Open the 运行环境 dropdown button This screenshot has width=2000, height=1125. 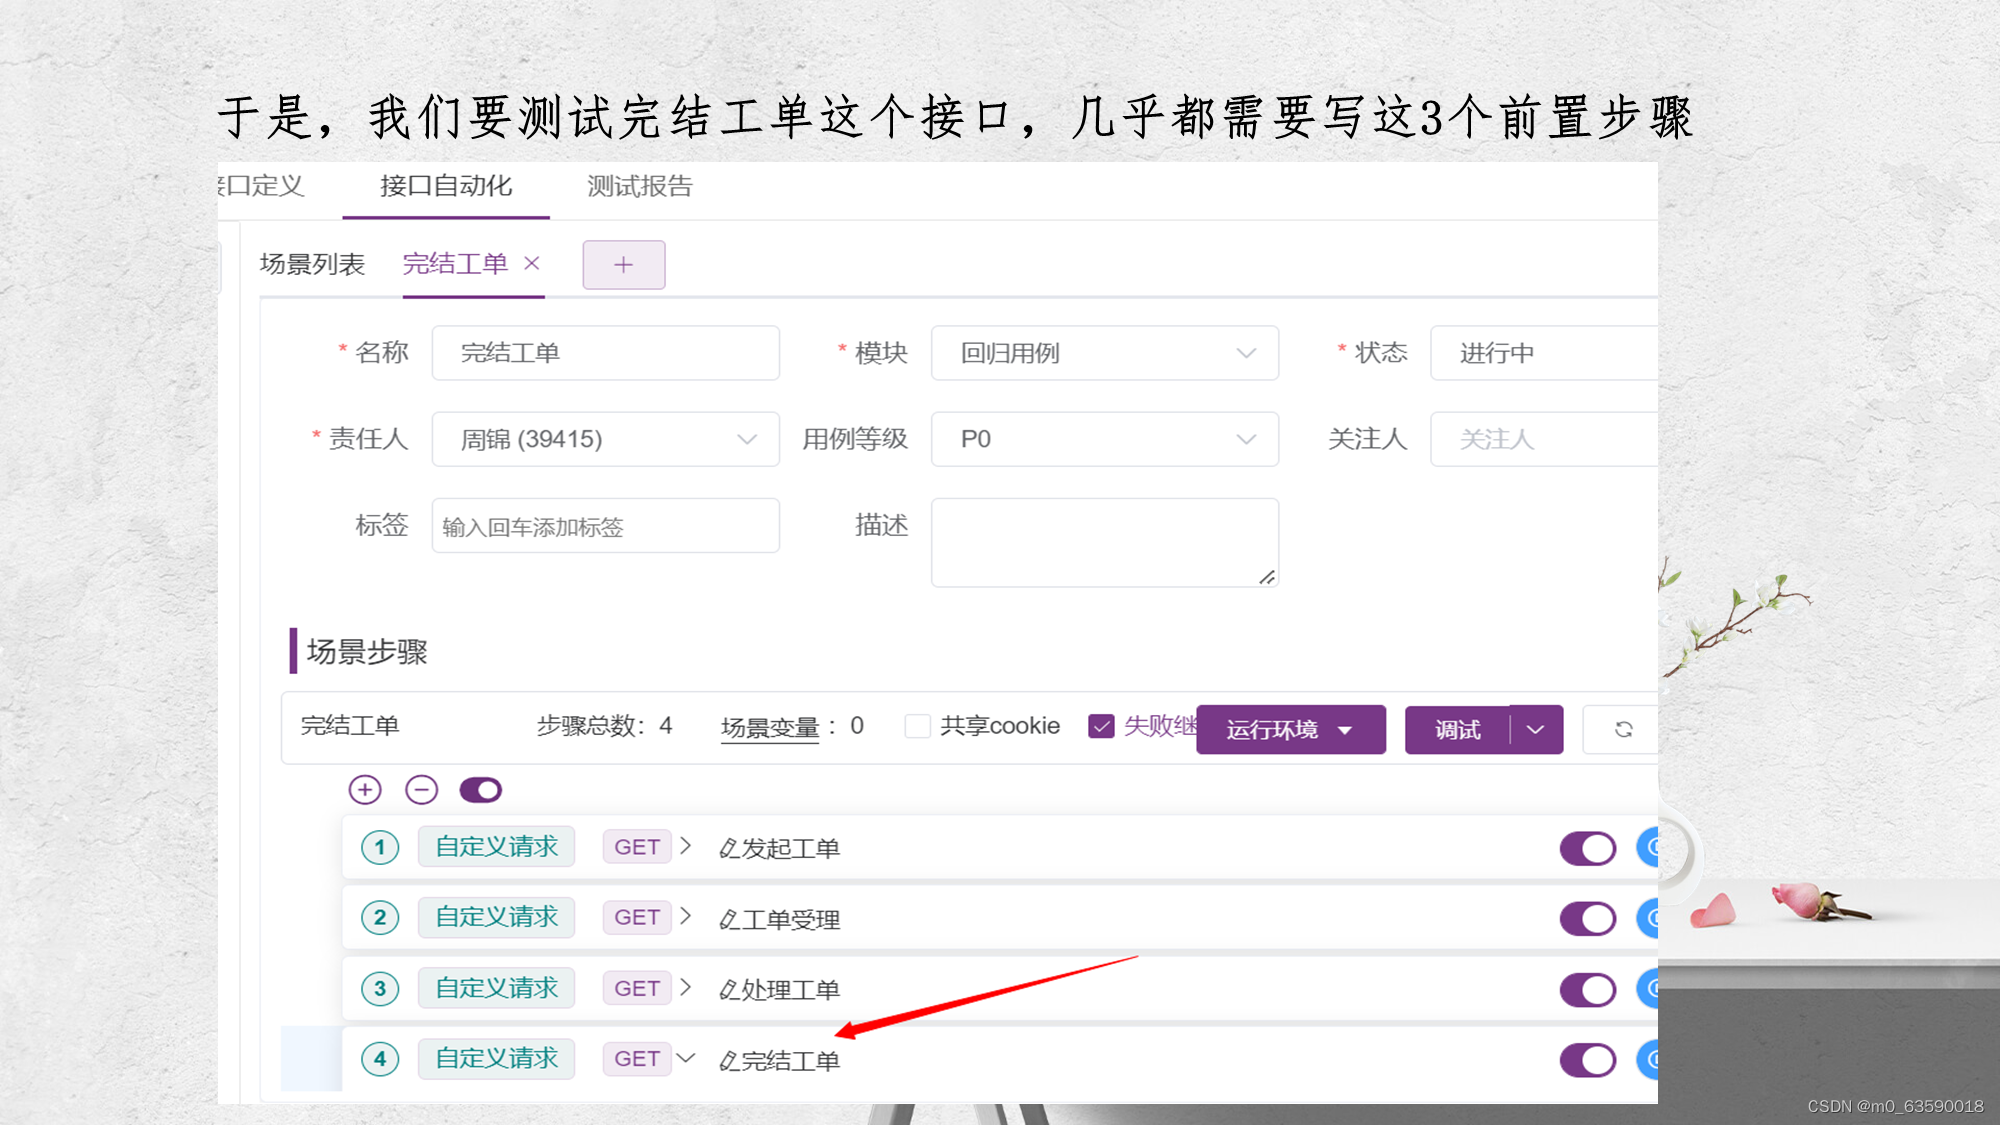click(1291, 729)
